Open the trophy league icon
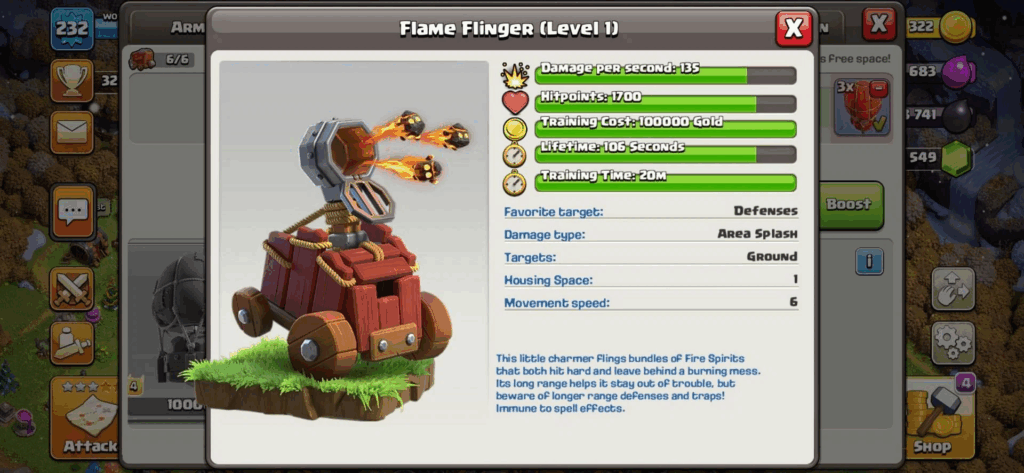1024x473 pixels. click(72, 80)
